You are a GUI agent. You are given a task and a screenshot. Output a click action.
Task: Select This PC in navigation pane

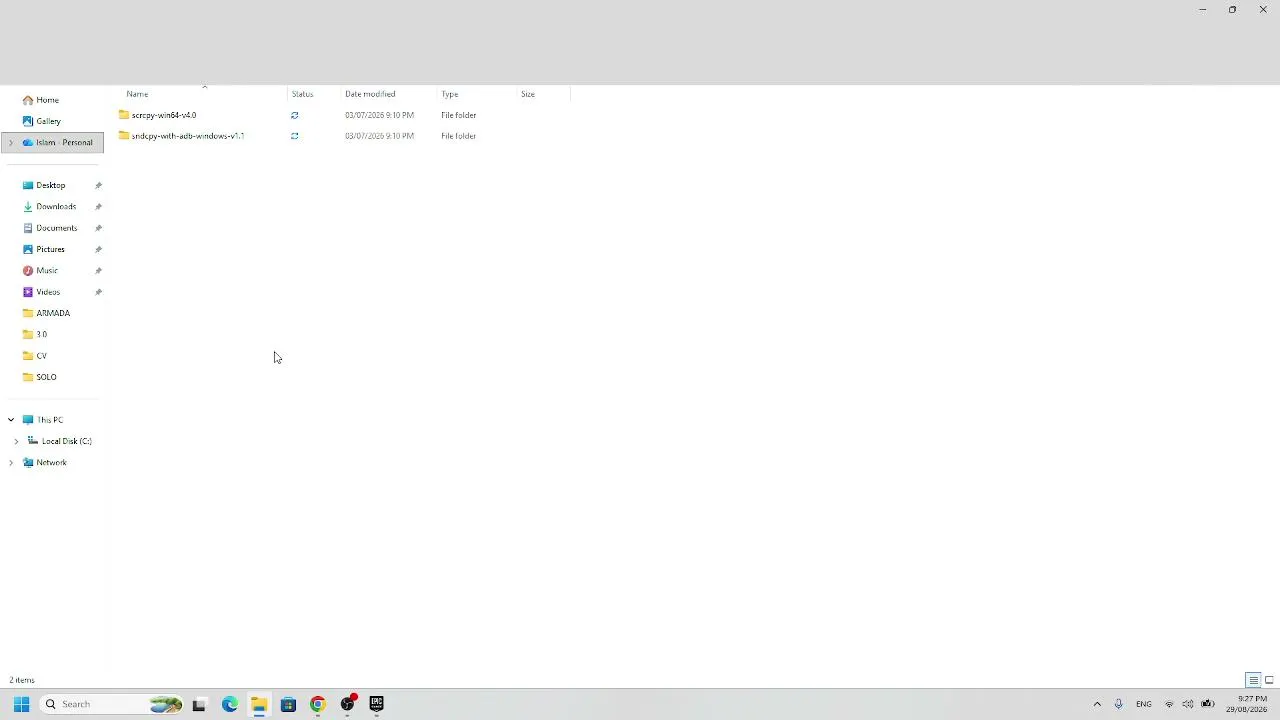49,420
